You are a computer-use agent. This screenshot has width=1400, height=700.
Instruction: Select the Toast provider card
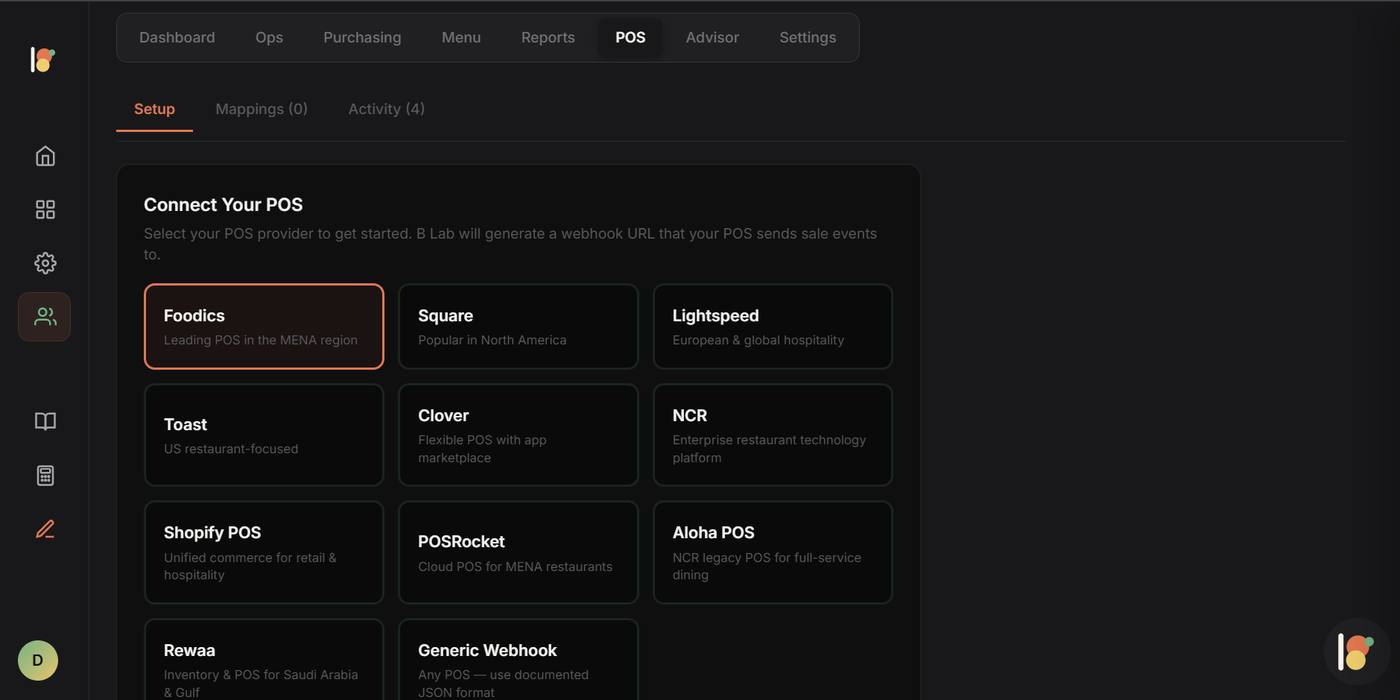tap(264, 435)
